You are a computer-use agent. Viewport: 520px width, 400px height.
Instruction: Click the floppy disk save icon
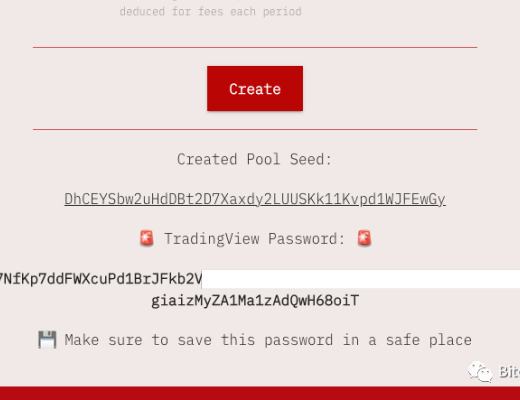click(x=47, y=340)
